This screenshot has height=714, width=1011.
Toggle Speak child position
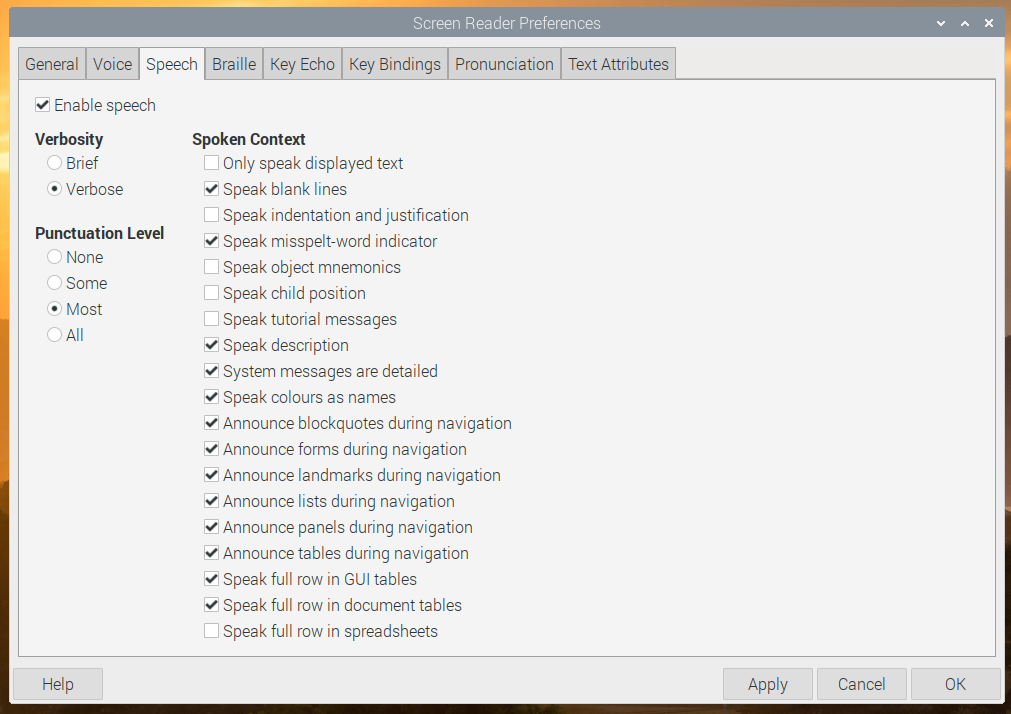point(211,292)
